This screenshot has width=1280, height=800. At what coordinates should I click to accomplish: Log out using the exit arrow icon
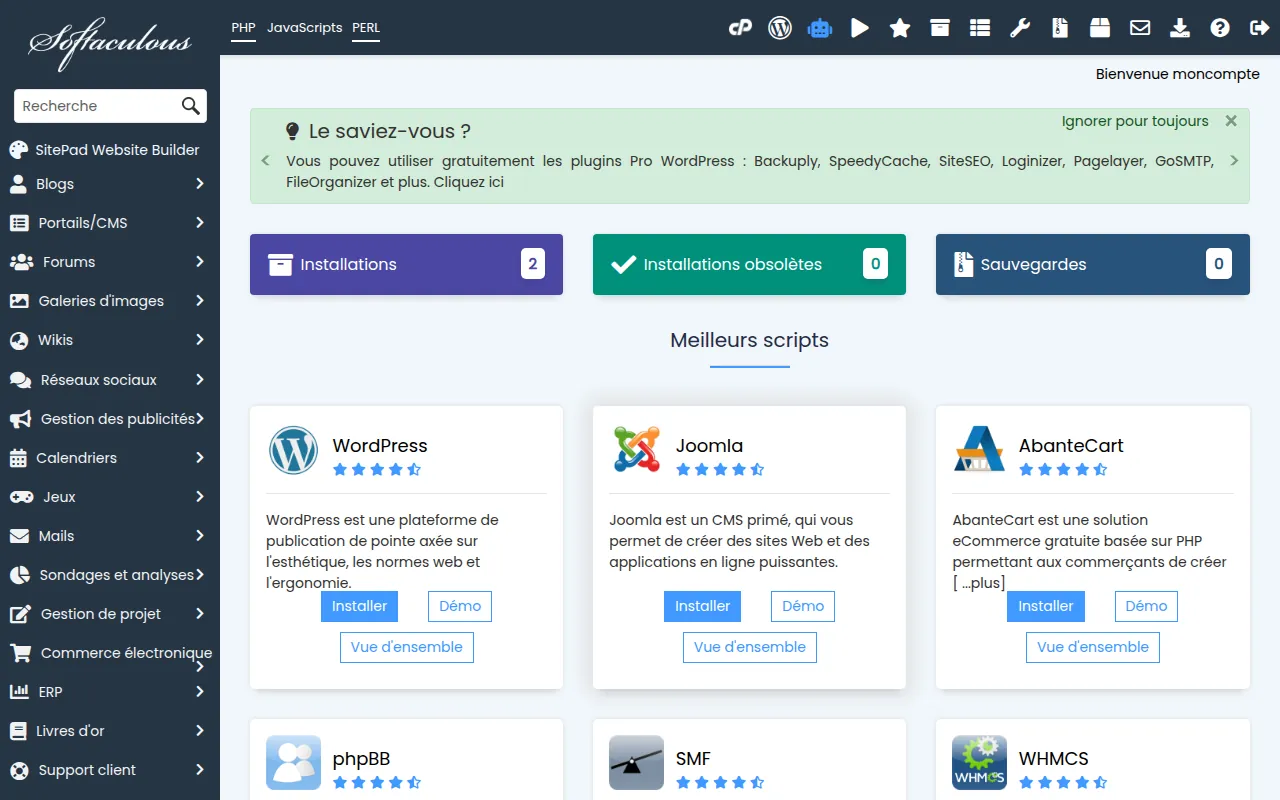1260,28
